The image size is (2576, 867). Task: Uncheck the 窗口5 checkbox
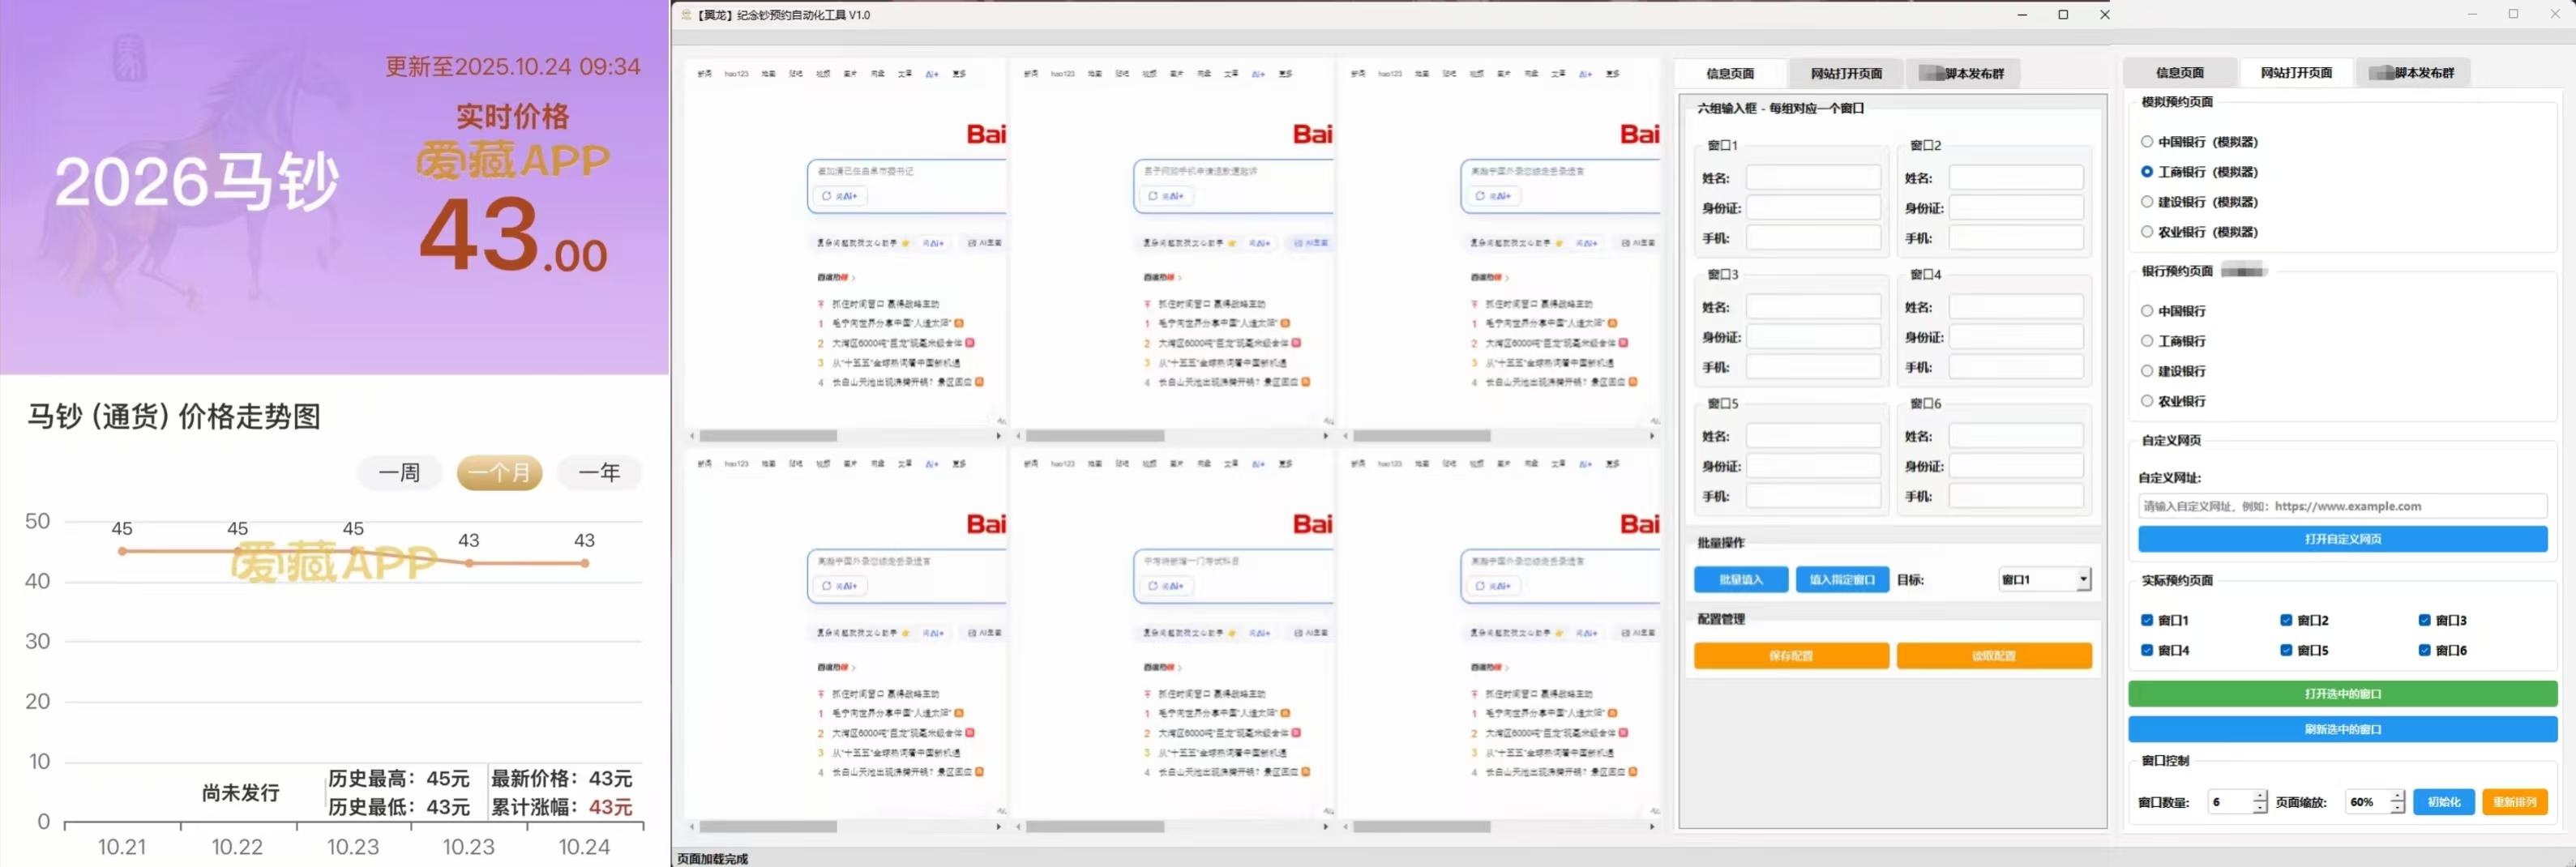click(x=2286, y=650)
